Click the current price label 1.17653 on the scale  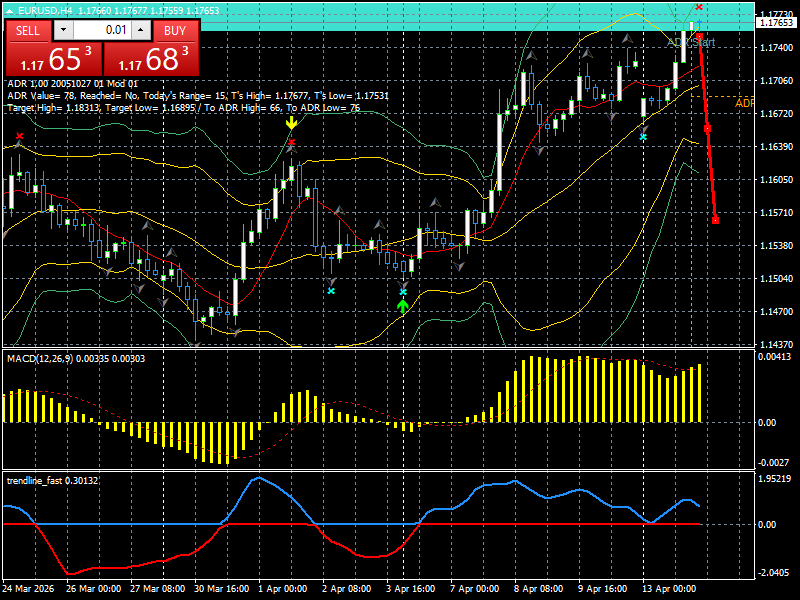[x=777, y=23]
